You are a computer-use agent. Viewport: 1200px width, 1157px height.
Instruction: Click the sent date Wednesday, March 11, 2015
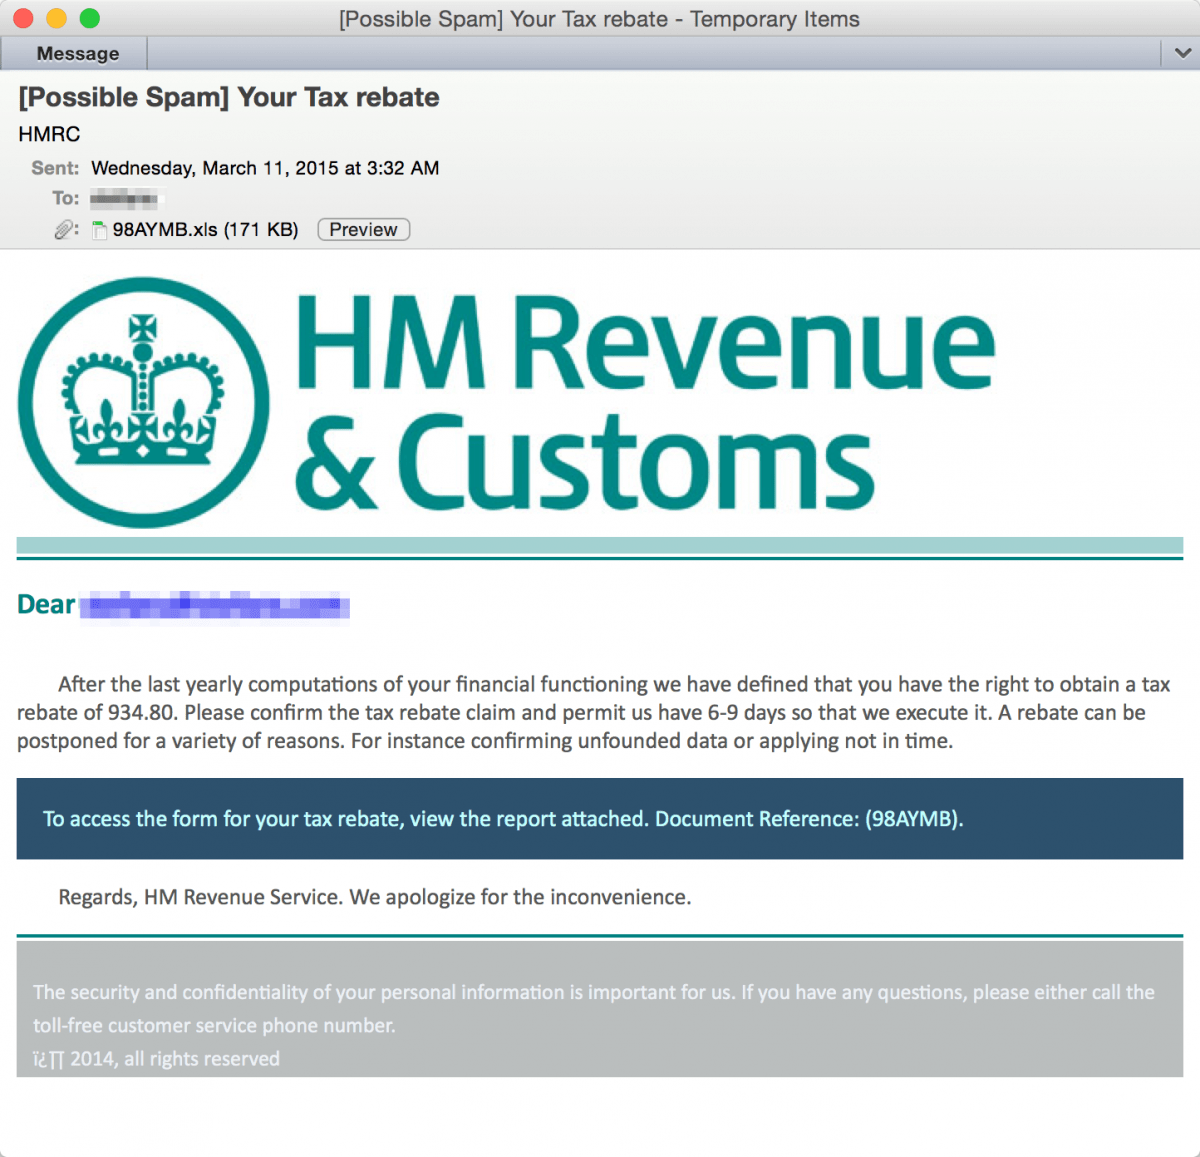tap(265, 168)
